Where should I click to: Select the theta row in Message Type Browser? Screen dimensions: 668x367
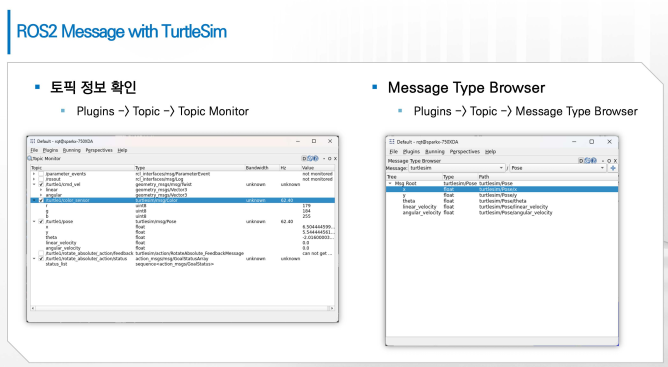click(502, 201)
